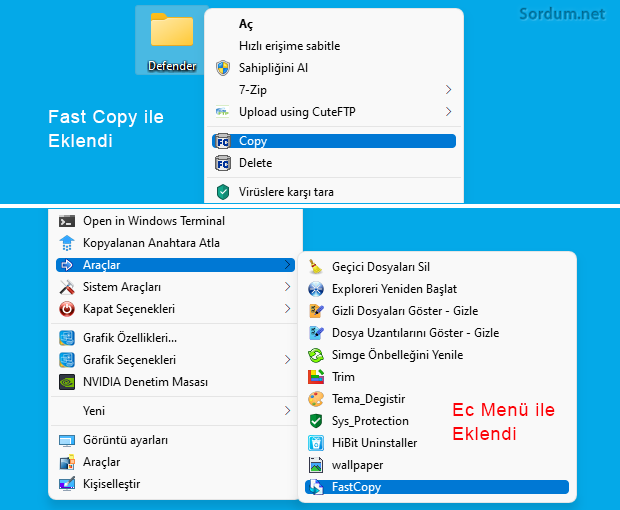The width and height of the screenshot is (620, 510).
Task: Expand the Upload using CuteFTP arrow
Action: (x=448, y=111)
